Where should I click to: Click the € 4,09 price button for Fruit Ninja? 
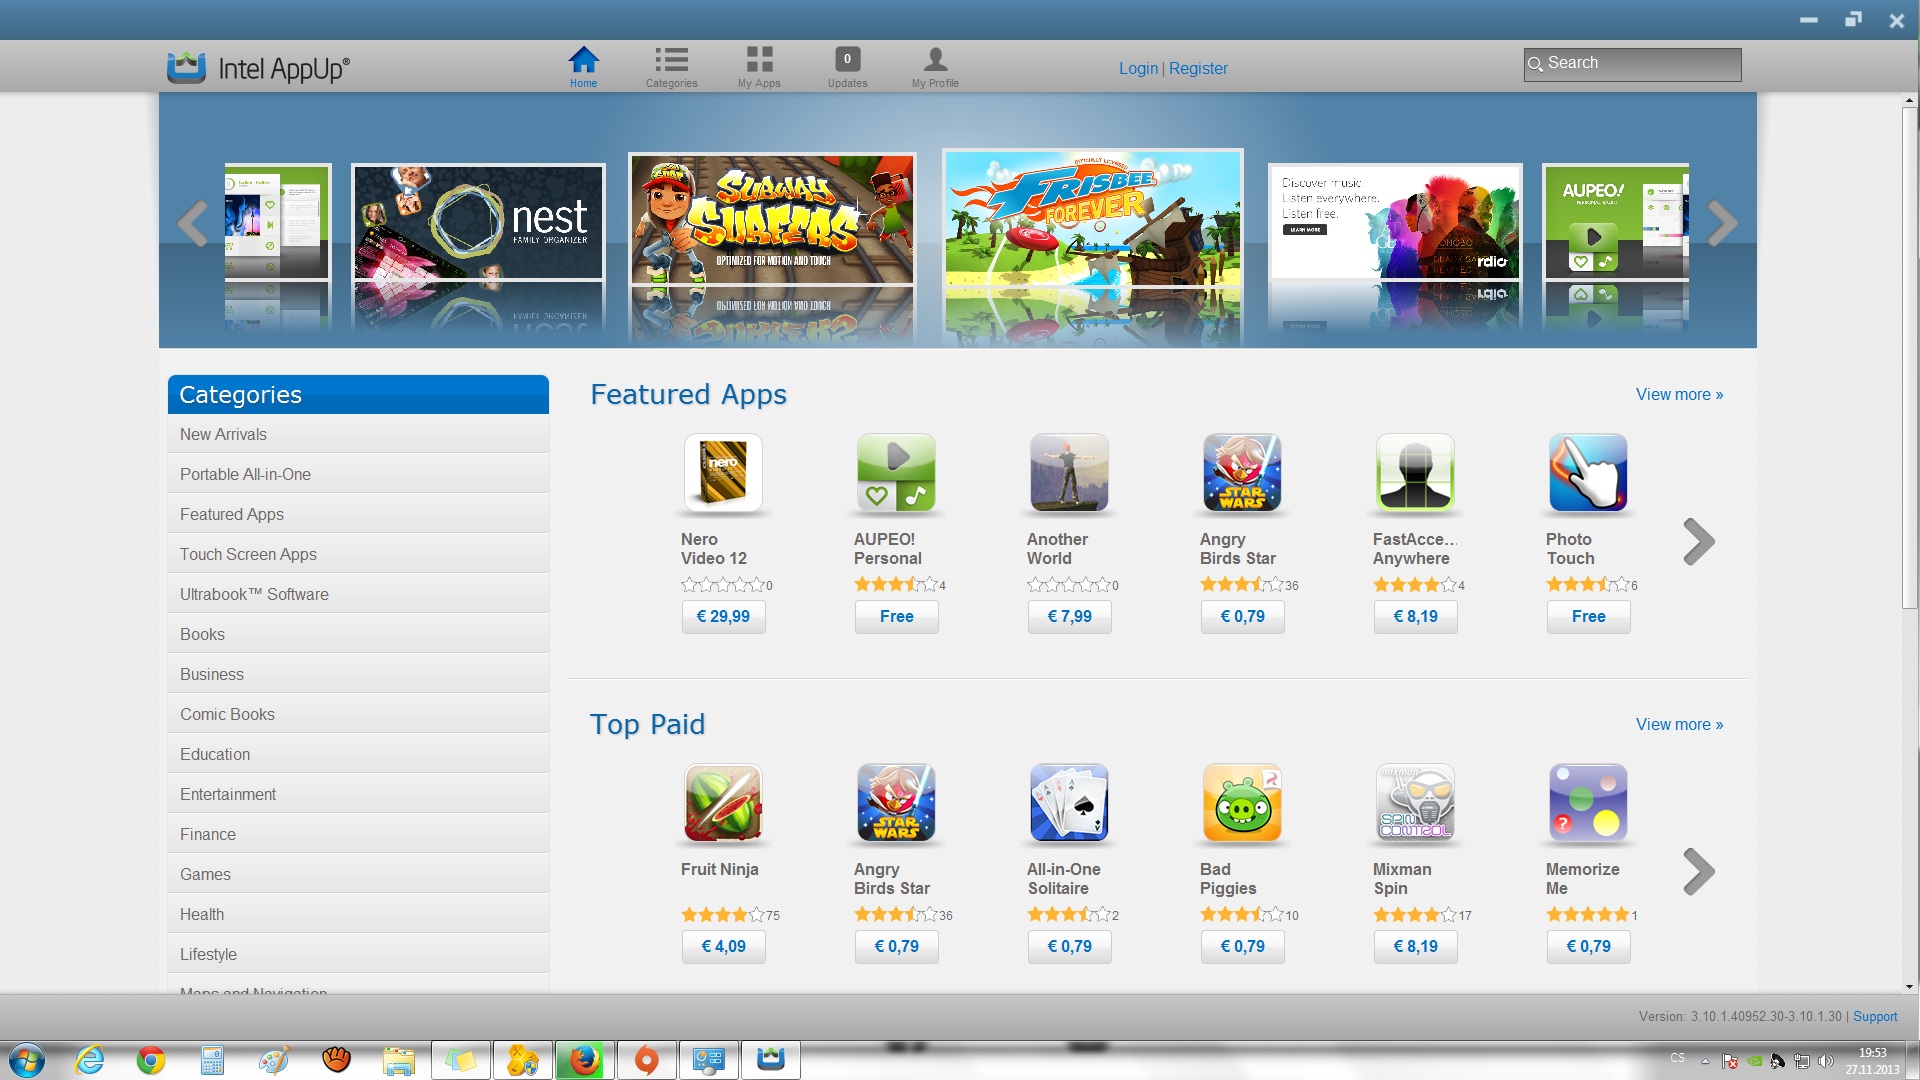click(x=723, y=946)
